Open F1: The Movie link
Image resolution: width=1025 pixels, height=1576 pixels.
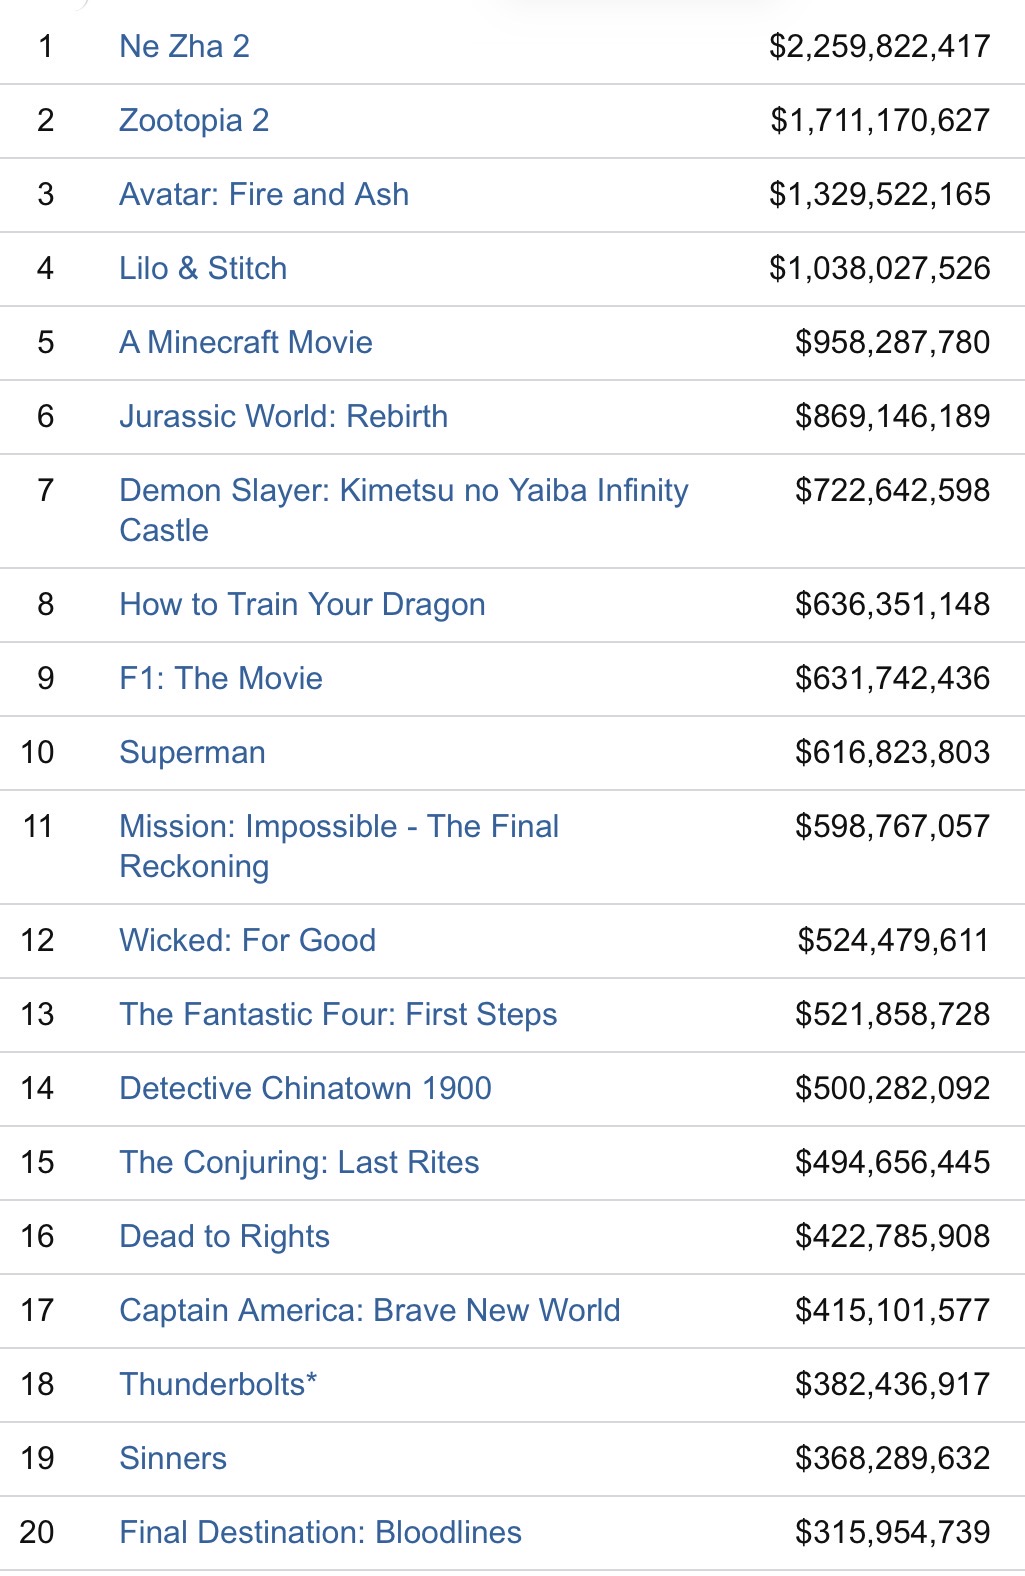[221, 678]
